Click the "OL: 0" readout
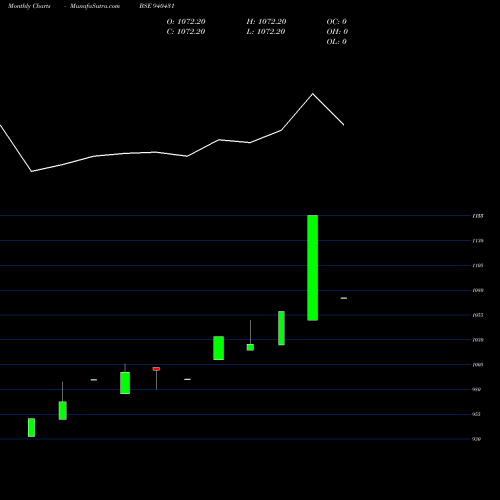The width and height of the screenshot is (500, 500). click(337, 42)
